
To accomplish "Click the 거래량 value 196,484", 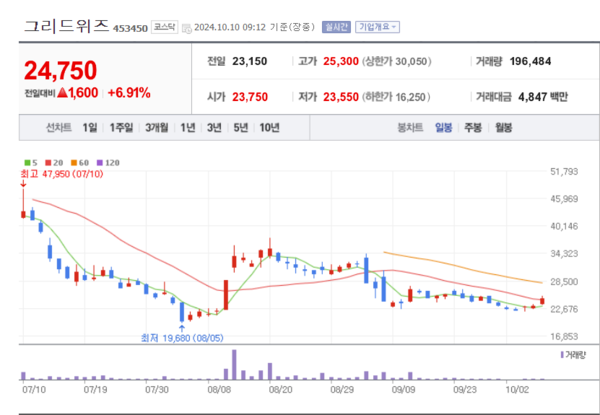I will tap(530, 62).
